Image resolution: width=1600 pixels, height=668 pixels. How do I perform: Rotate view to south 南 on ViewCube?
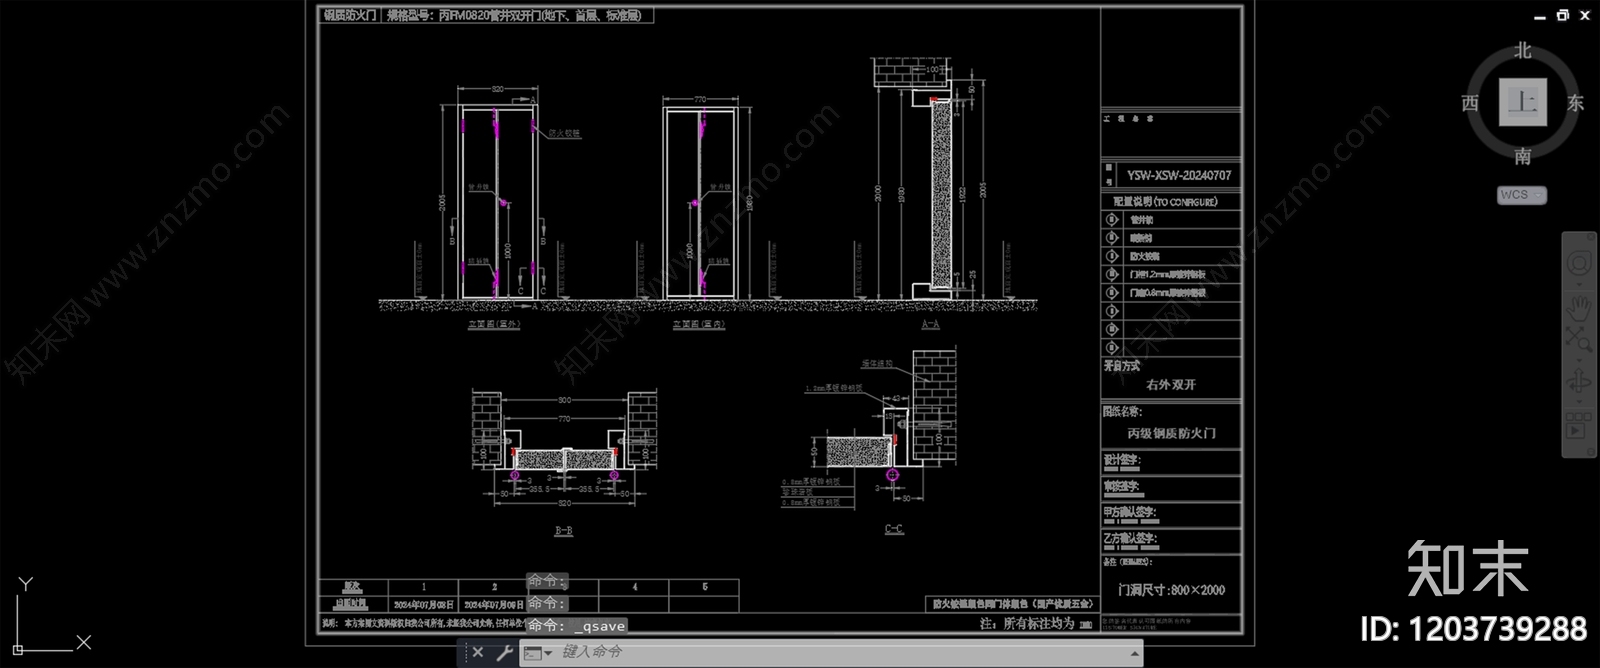pos(1523,156)
